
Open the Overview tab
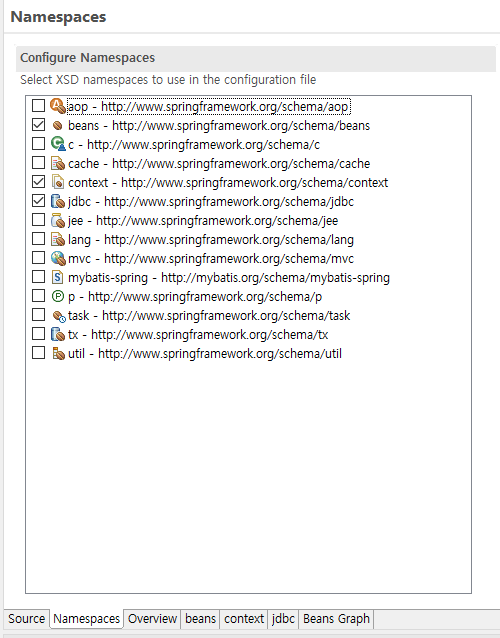(x=152, y=618)
